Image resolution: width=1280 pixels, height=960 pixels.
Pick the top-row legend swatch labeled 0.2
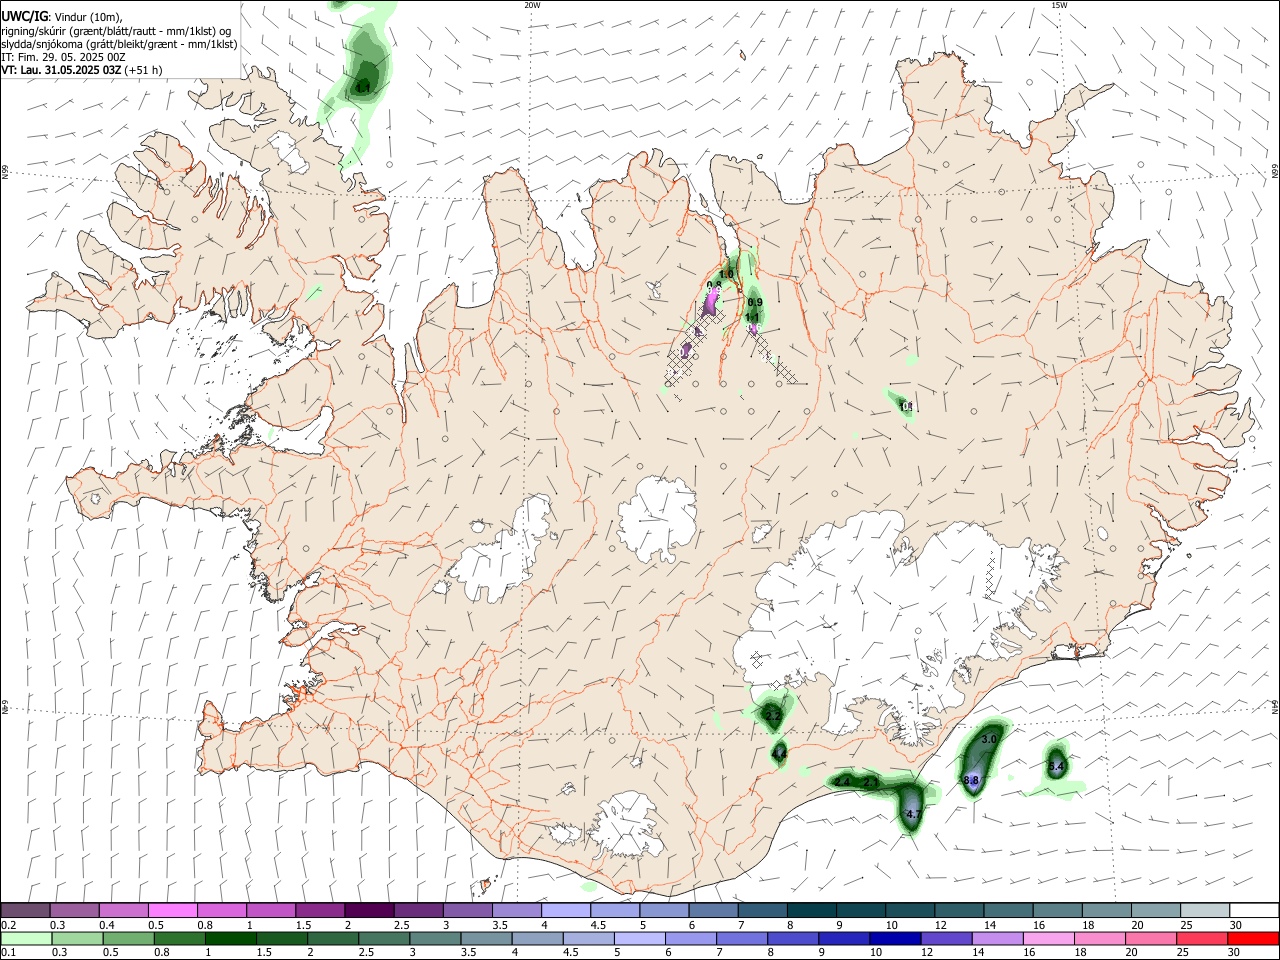click(25, 911)
